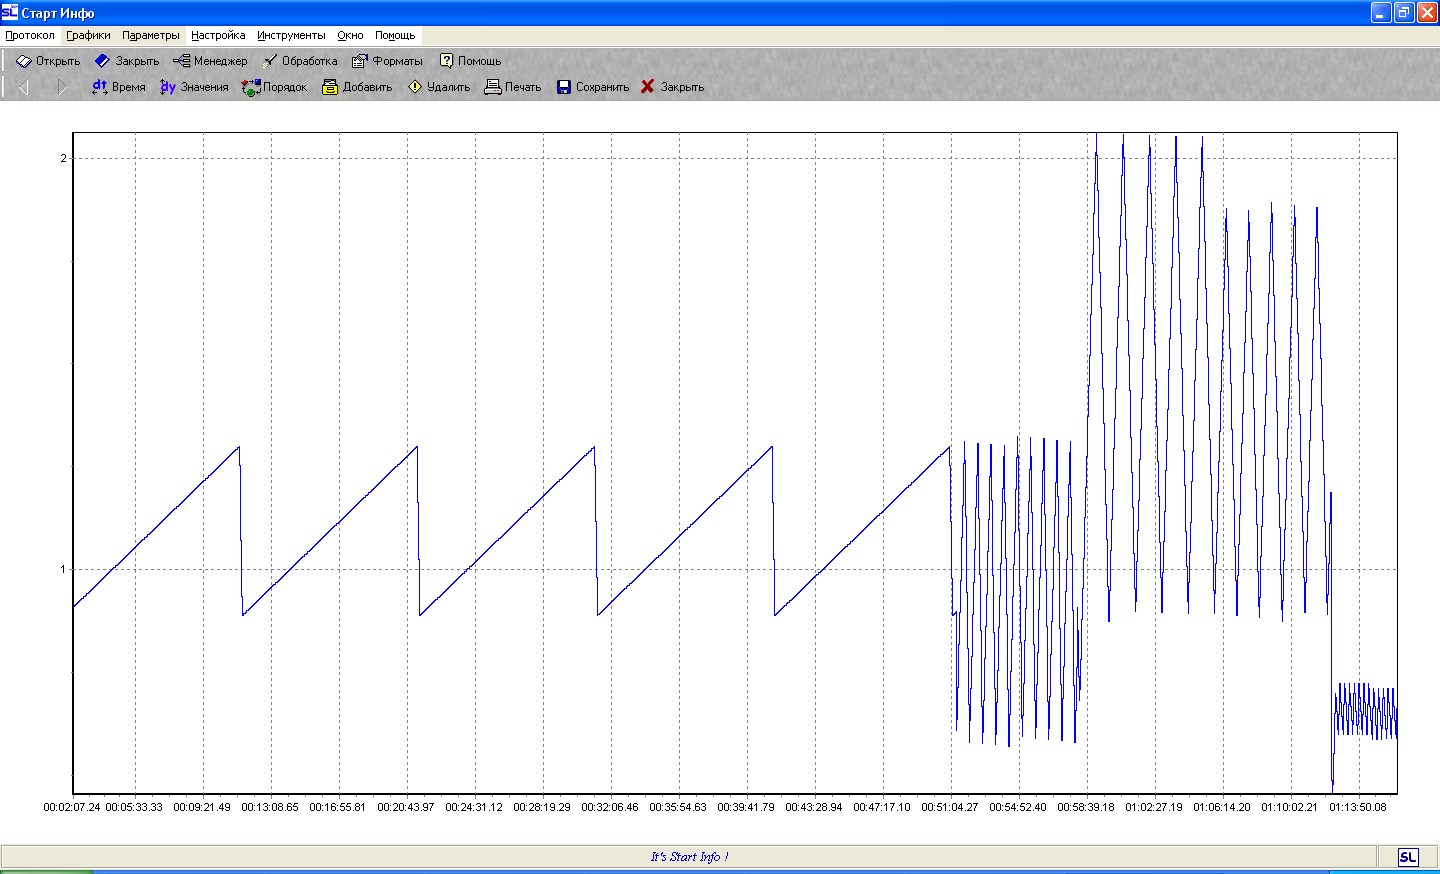Click time label 01:06:14.20 on the axis
The width and height of the screenshot is (1440, 874).
(x=1222, y=807)
